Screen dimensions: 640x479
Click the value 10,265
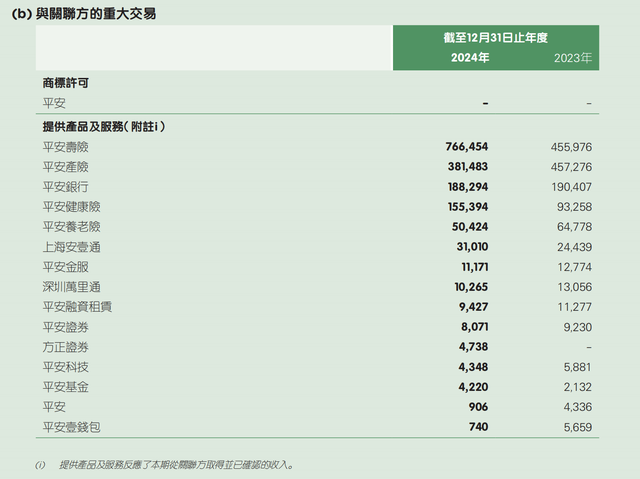point(471,287)
